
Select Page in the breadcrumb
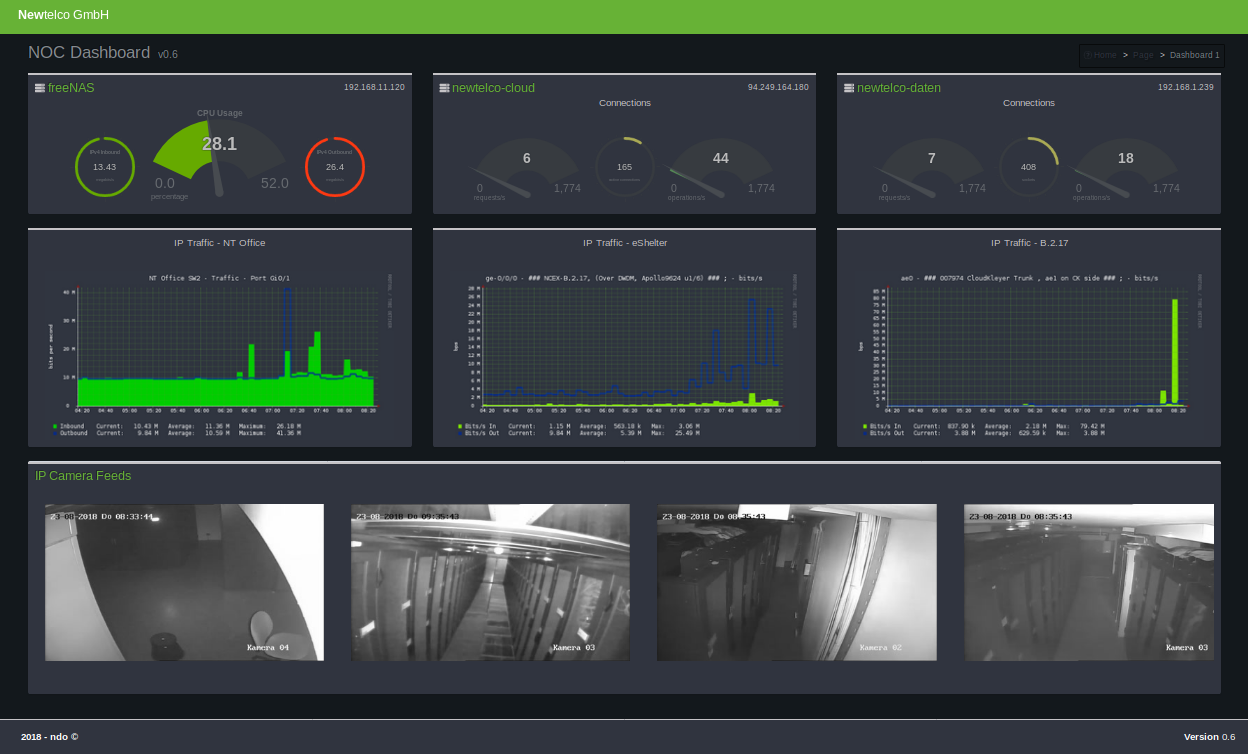(1144, 55)
